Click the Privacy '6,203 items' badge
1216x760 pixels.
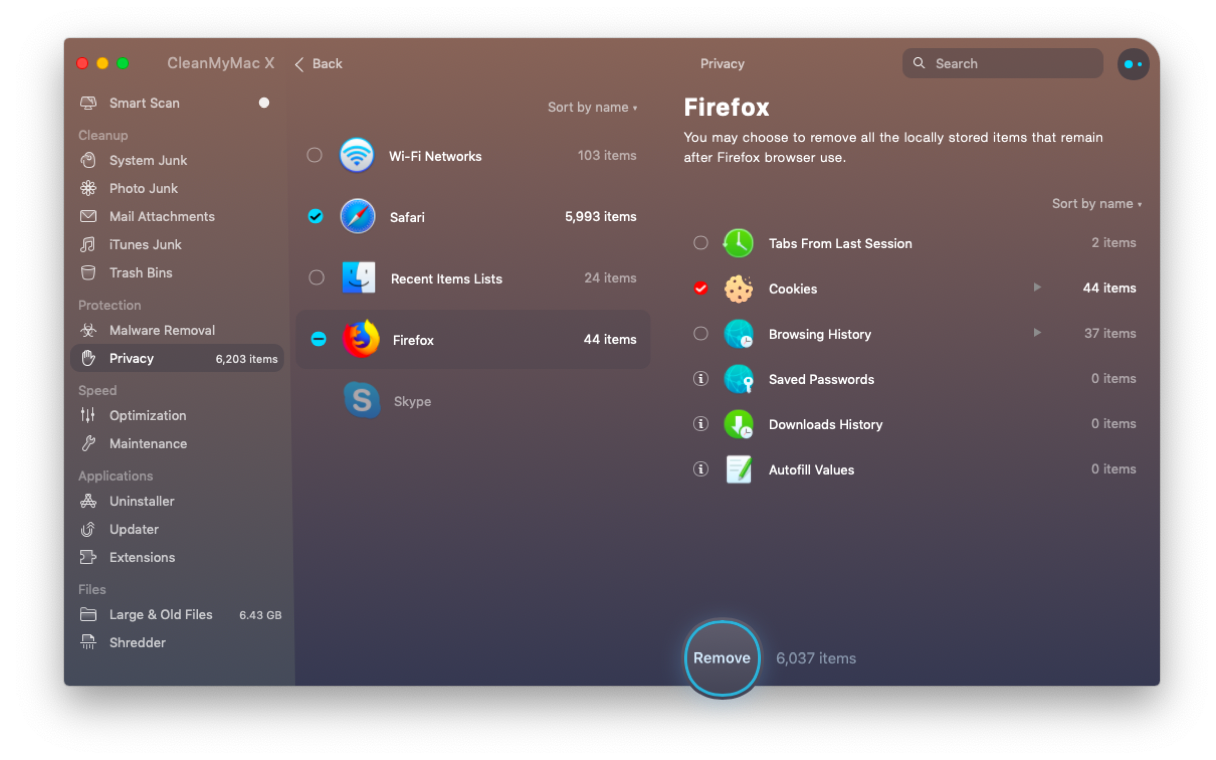point(247,359)
